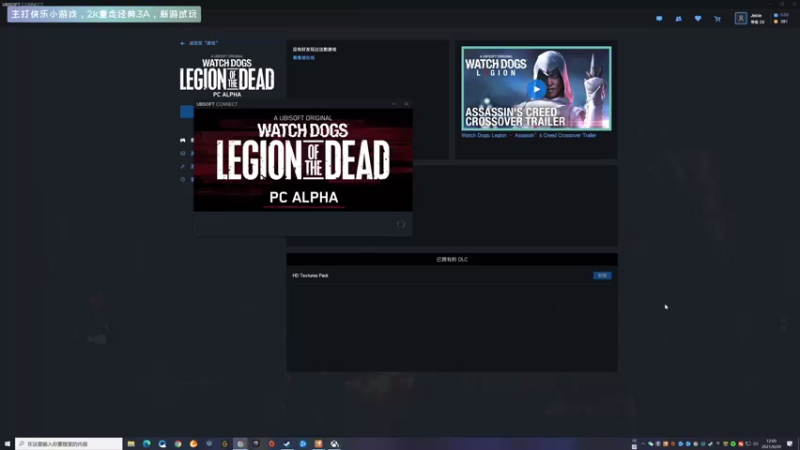Click the blue play button under game logo
Screen dimensions: 800x450
coord(187,112)
